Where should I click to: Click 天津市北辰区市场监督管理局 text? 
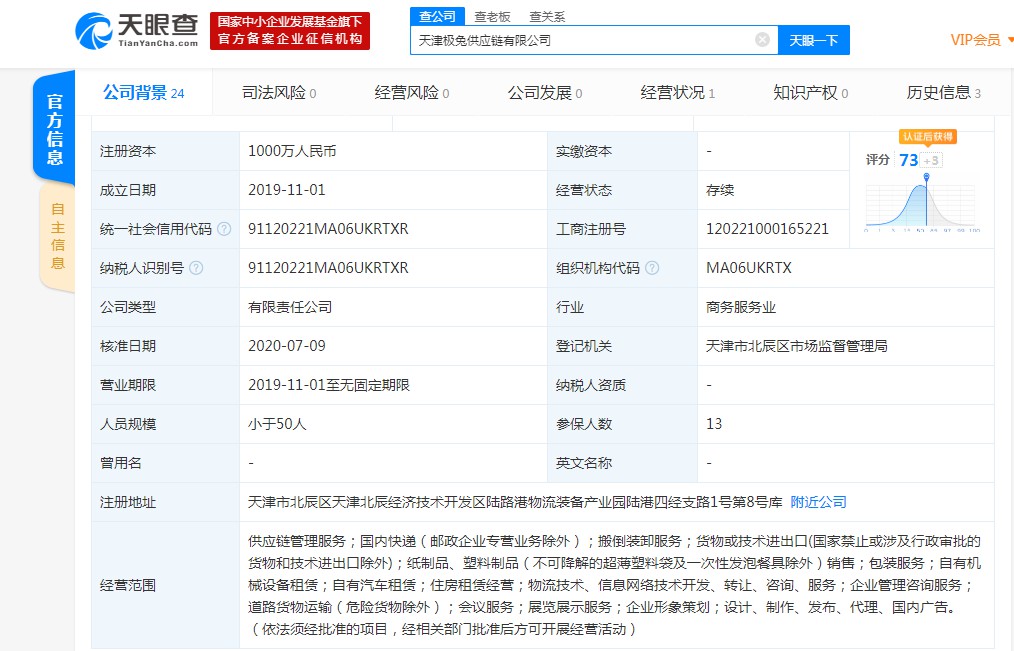[797, 346]
